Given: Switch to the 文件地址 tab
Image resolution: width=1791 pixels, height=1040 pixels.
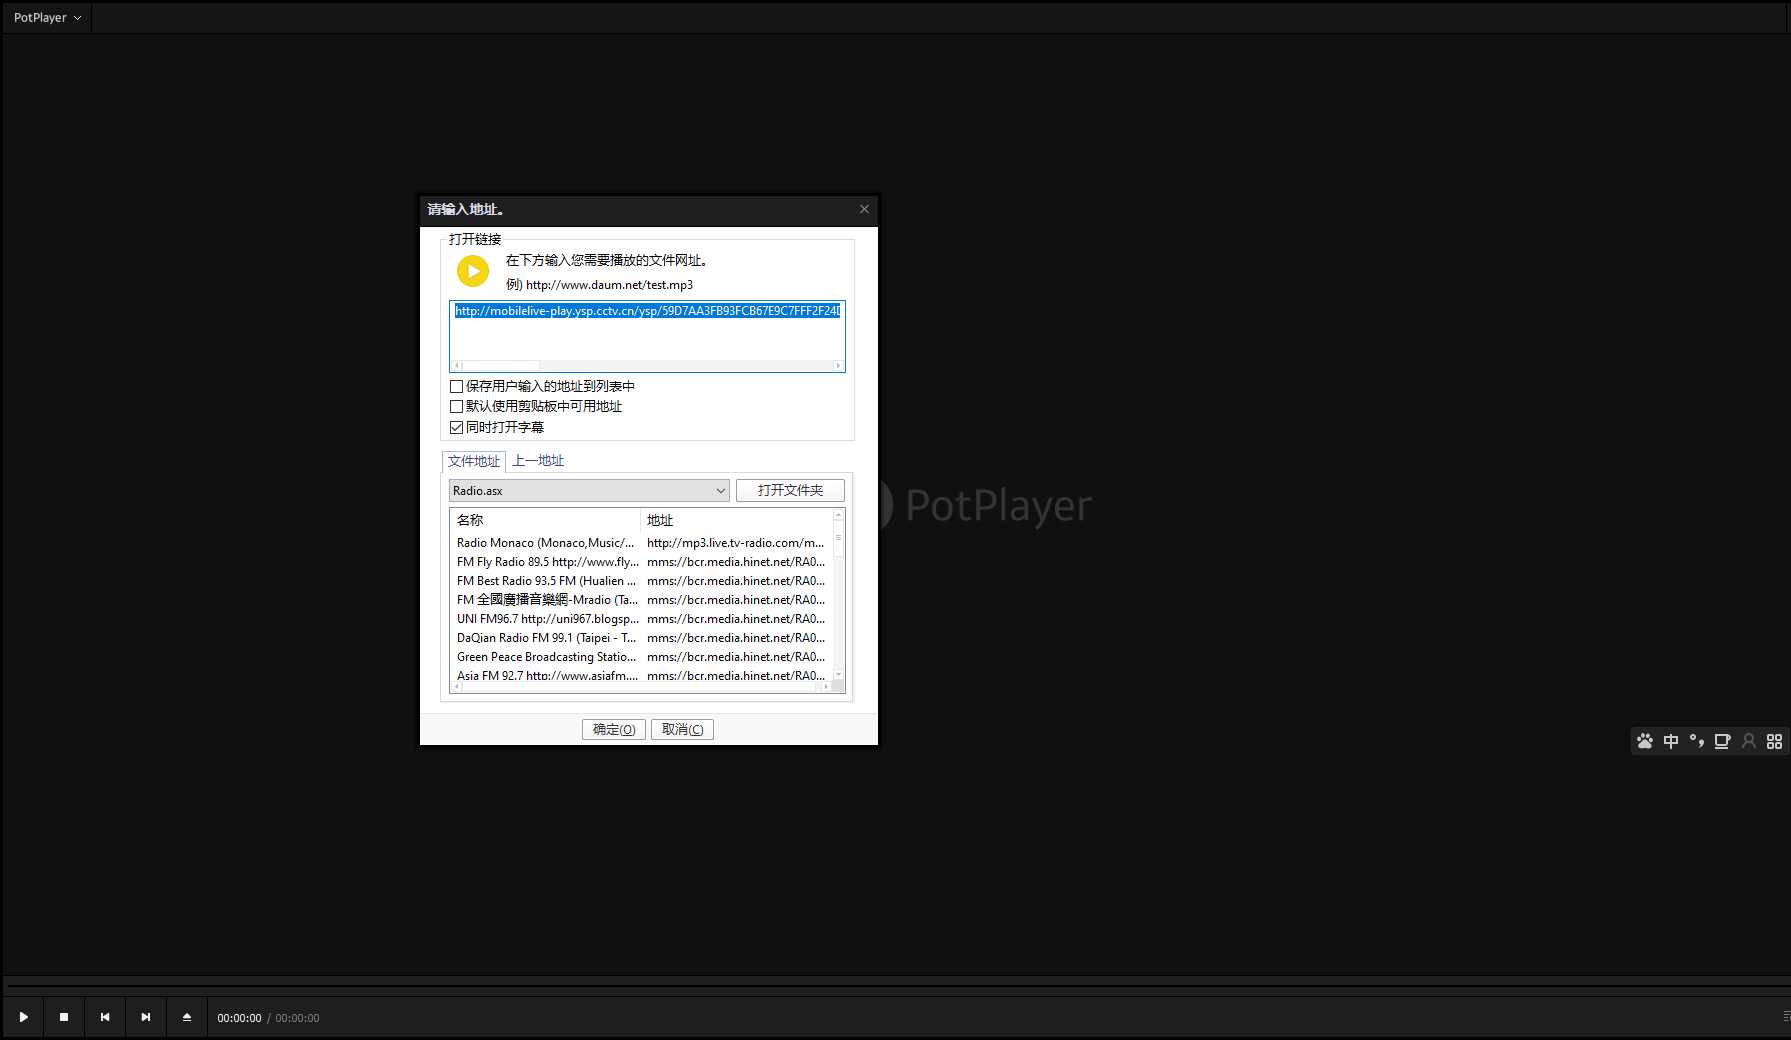Looking at the screenshot, I should 474,461.
